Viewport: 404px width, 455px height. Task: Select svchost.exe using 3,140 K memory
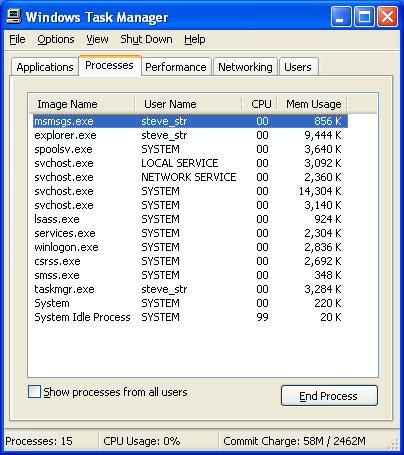click(x=190, y=205)
